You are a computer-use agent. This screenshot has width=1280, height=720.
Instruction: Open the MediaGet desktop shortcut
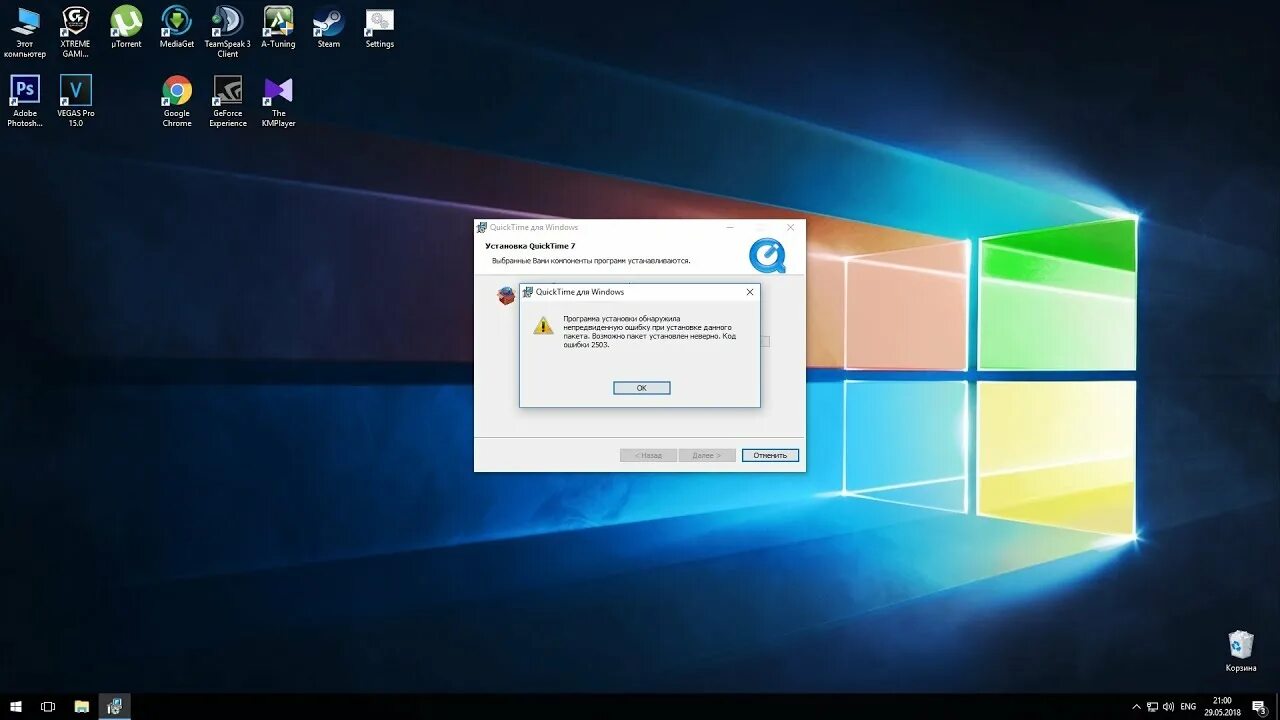pos(177,27)
